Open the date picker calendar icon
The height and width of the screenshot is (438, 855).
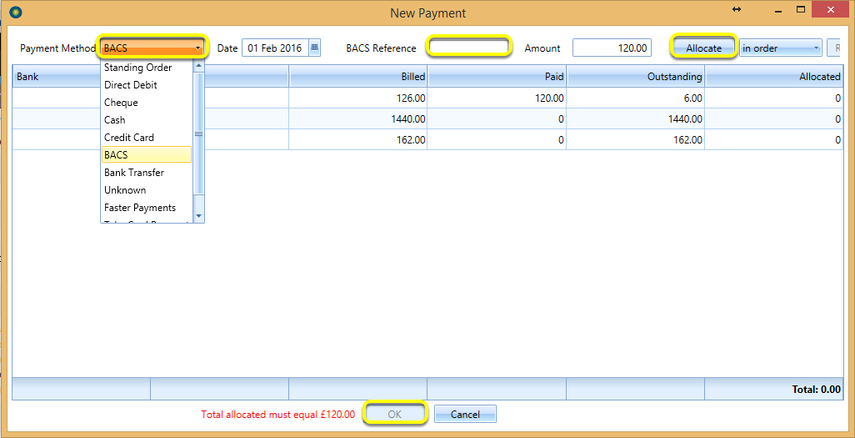tap(315, 48)
